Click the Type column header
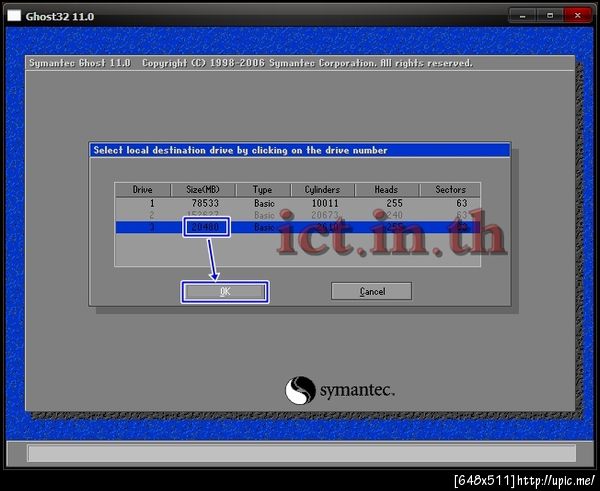Screen dimensions: 600x491 [263, 190]
